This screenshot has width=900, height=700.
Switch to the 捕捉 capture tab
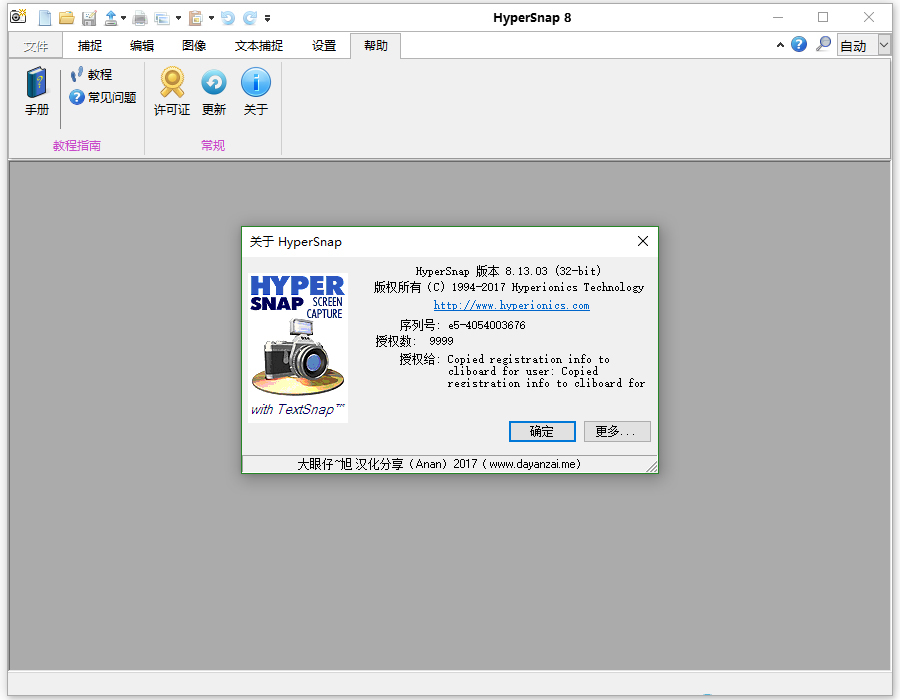[90, 46]
